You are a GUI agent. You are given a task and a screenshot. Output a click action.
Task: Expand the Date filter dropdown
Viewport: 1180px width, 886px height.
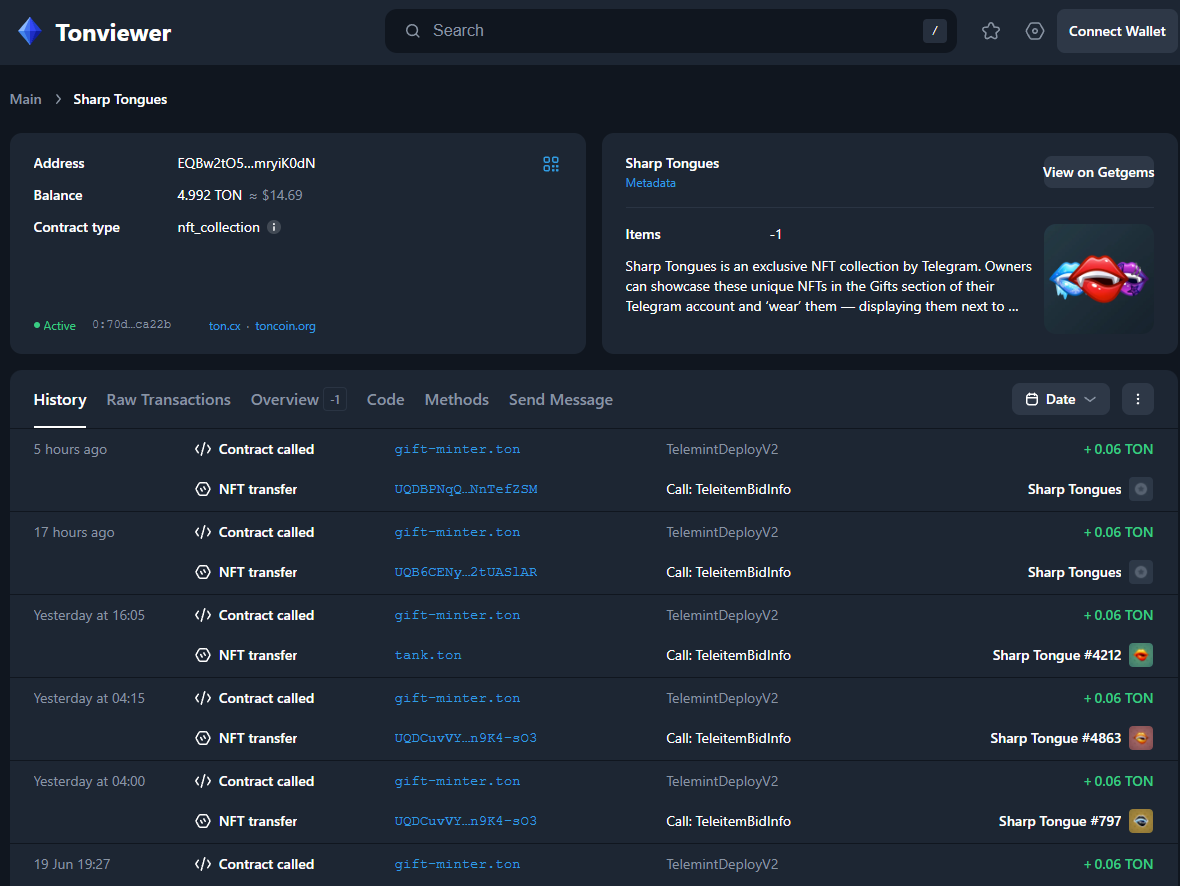click(1060, 399)
